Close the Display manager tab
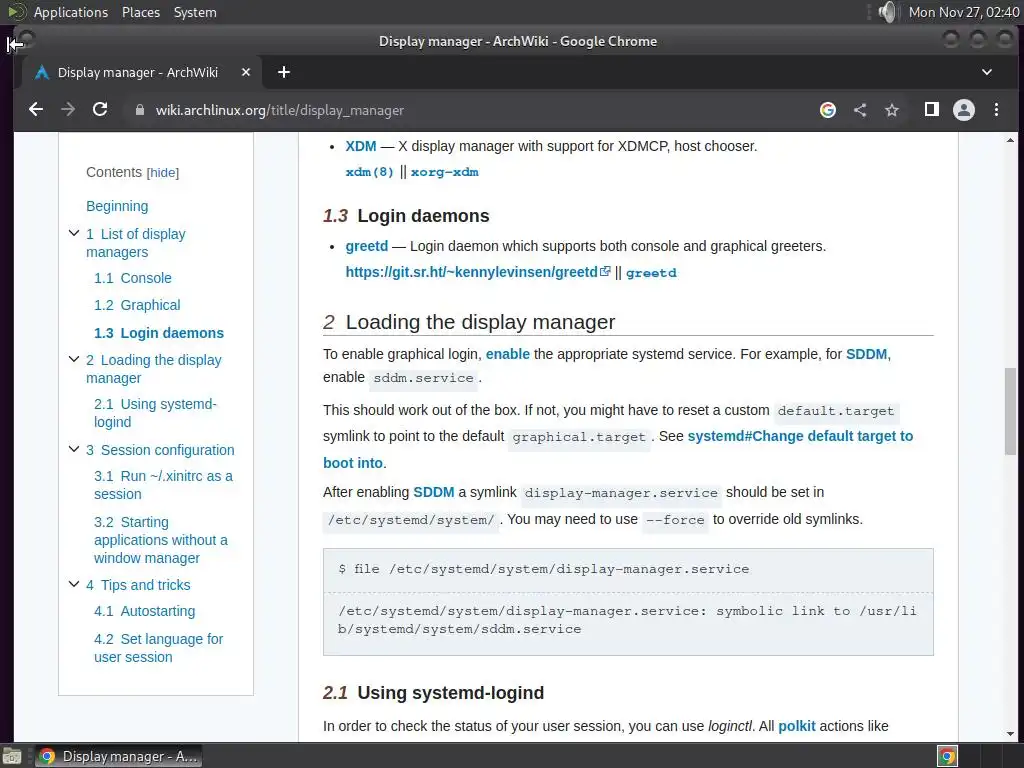 246,72
